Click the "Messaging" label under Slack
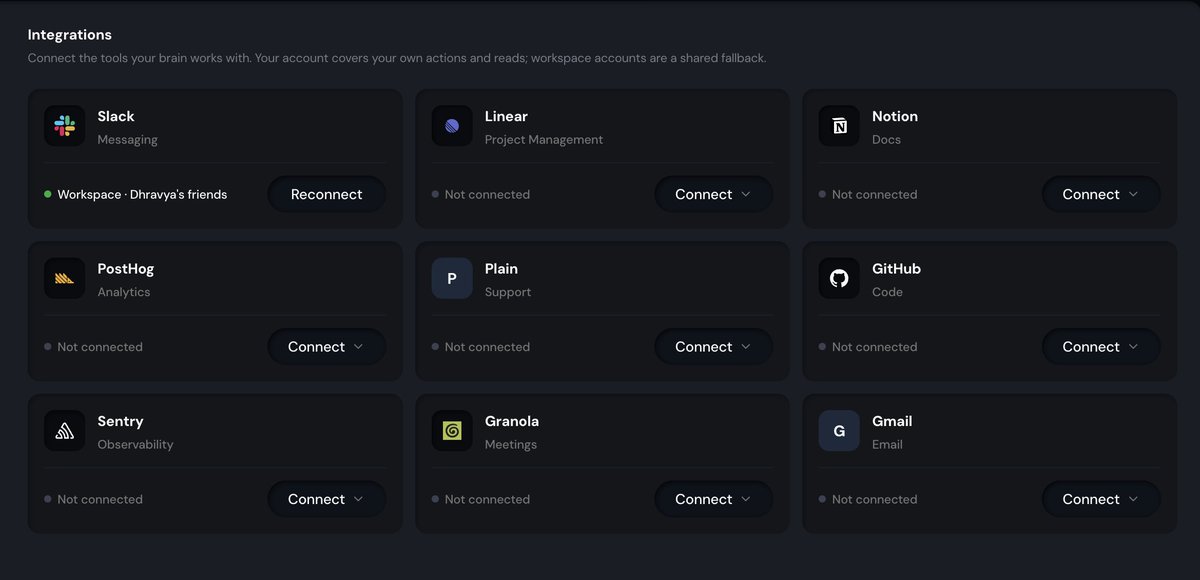The height and width of the screenshot is (580, 1200). click(x=127, y=140)
